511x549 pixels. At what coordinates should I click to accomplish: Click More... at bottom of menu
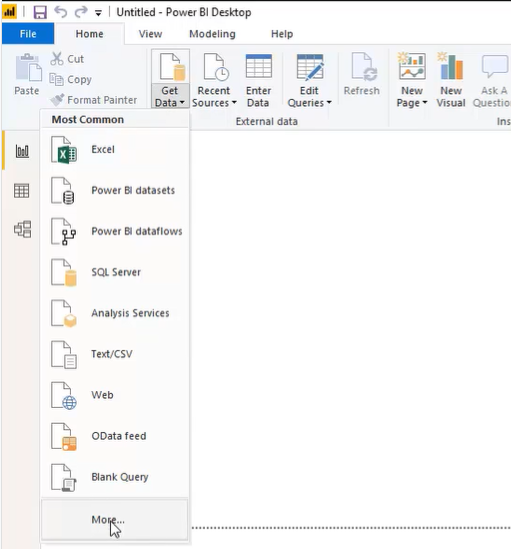[115, 520]
